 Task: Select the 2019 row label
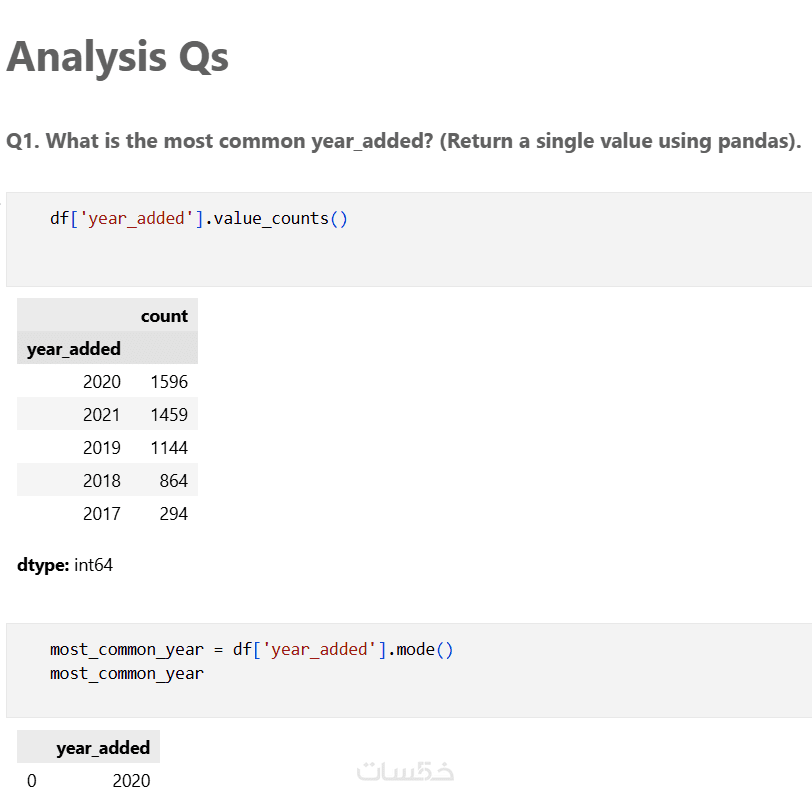pos(102,448)
